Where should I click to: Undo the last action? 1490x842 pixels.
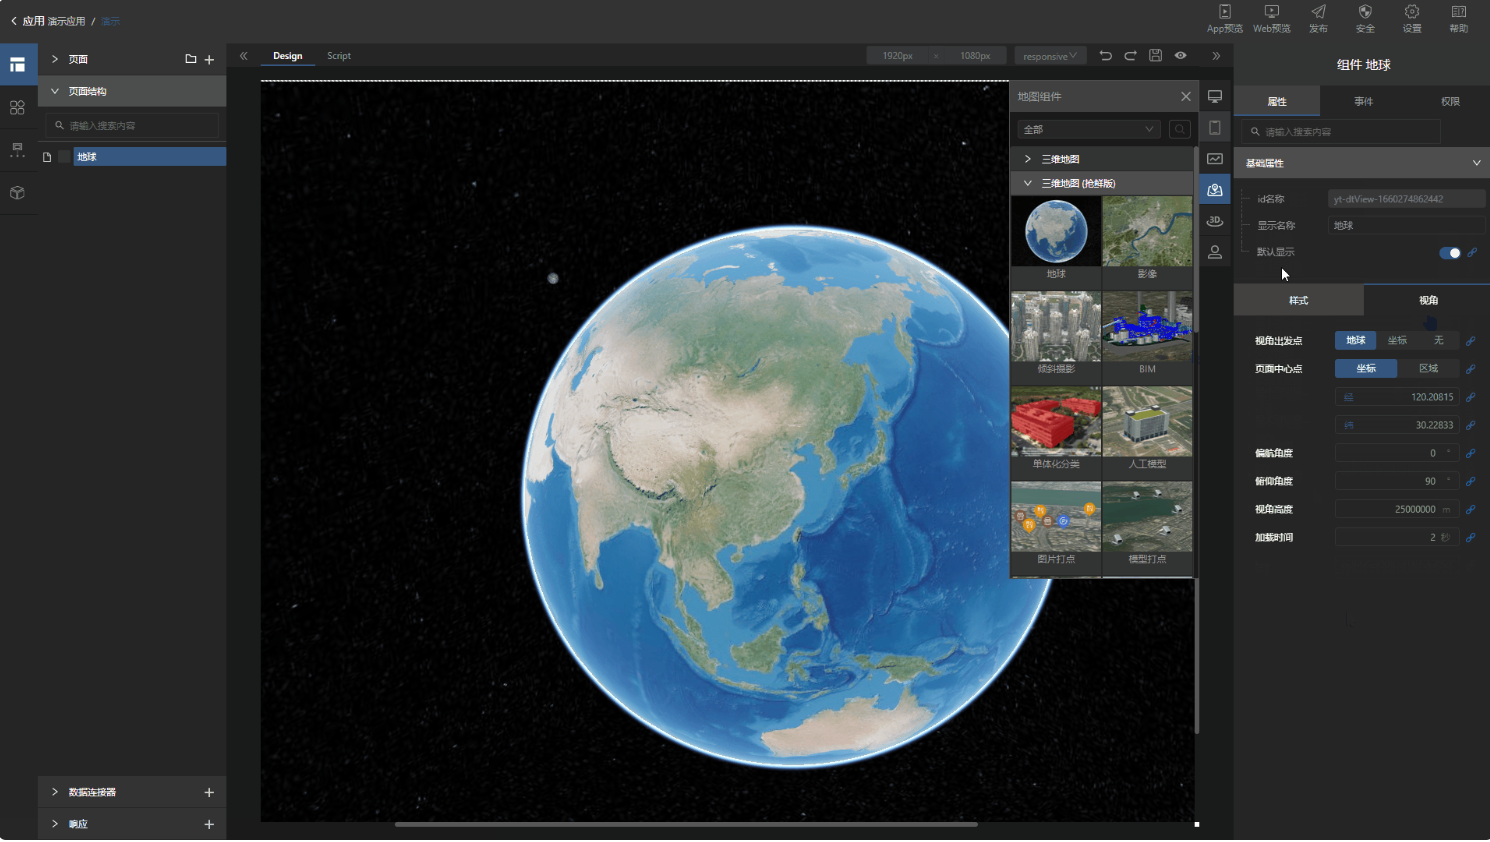(x=1105, y=56)
